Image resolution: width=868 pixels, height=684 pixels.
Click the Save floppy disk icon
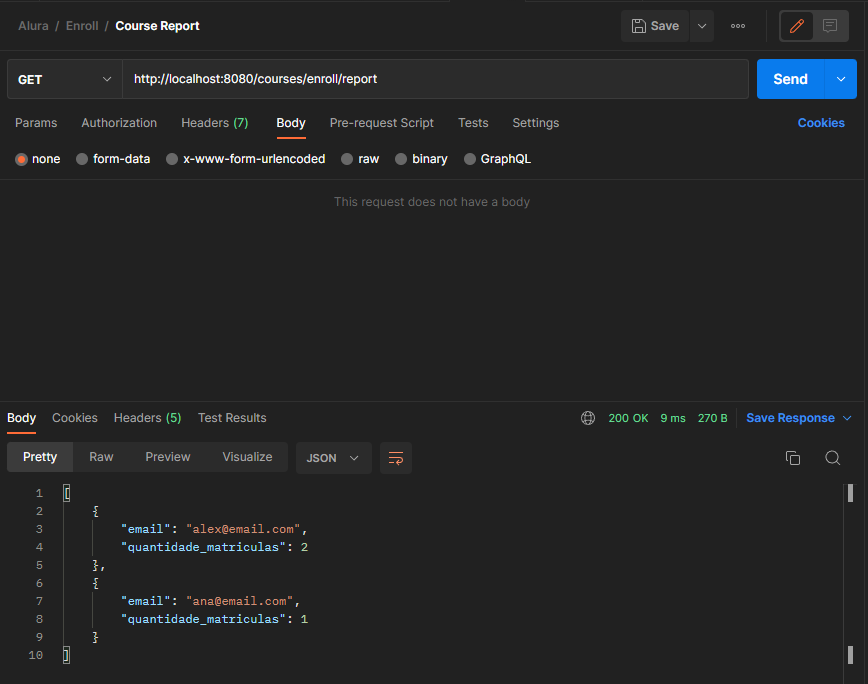coord(638,26)
